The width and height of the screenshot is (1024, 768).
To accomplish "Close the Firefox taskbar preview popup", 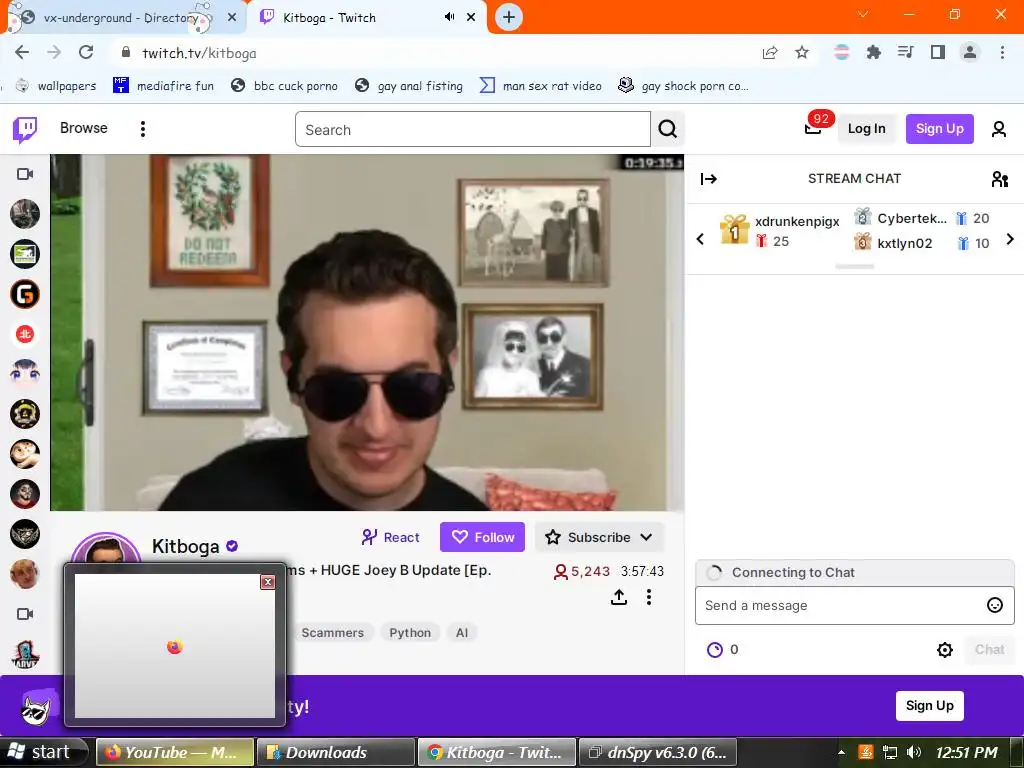I will (267, 582).
